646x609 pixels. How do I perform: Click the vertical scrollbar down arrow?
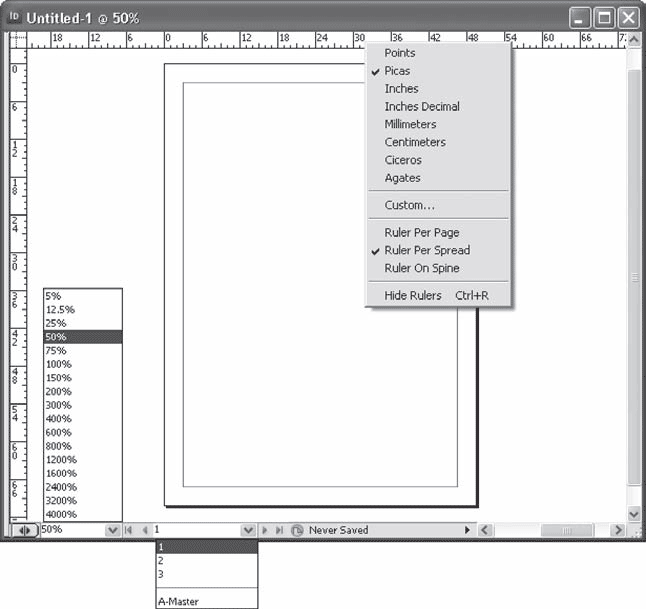pos(632,513)
